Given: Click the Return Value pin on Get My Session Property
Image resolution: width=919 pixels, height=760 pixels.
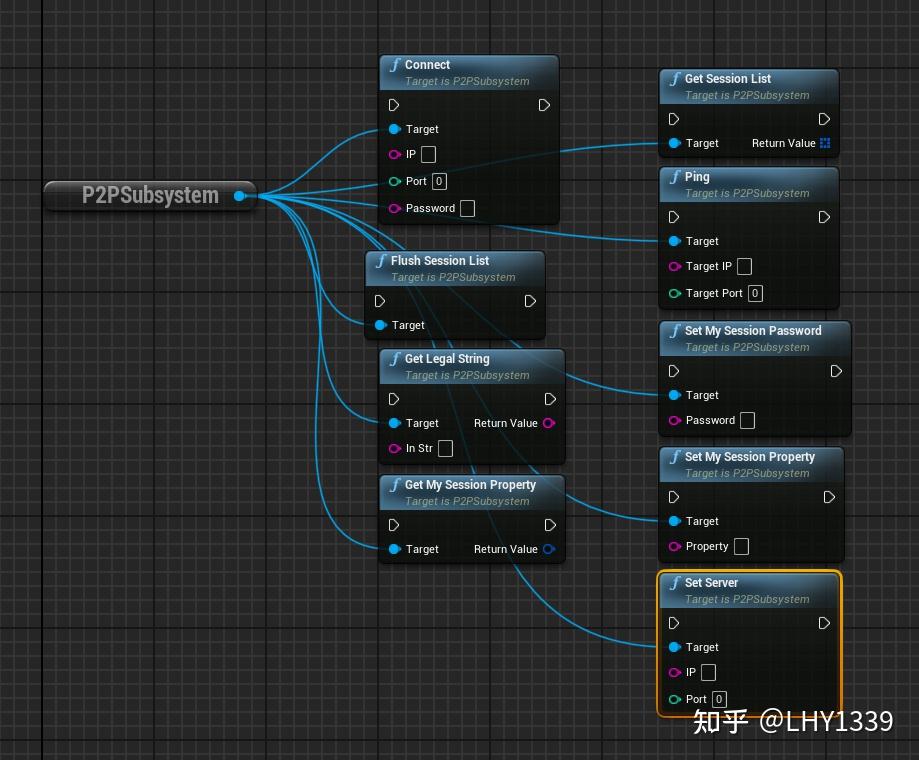Looking at the screenshot, I should point(551,549).
